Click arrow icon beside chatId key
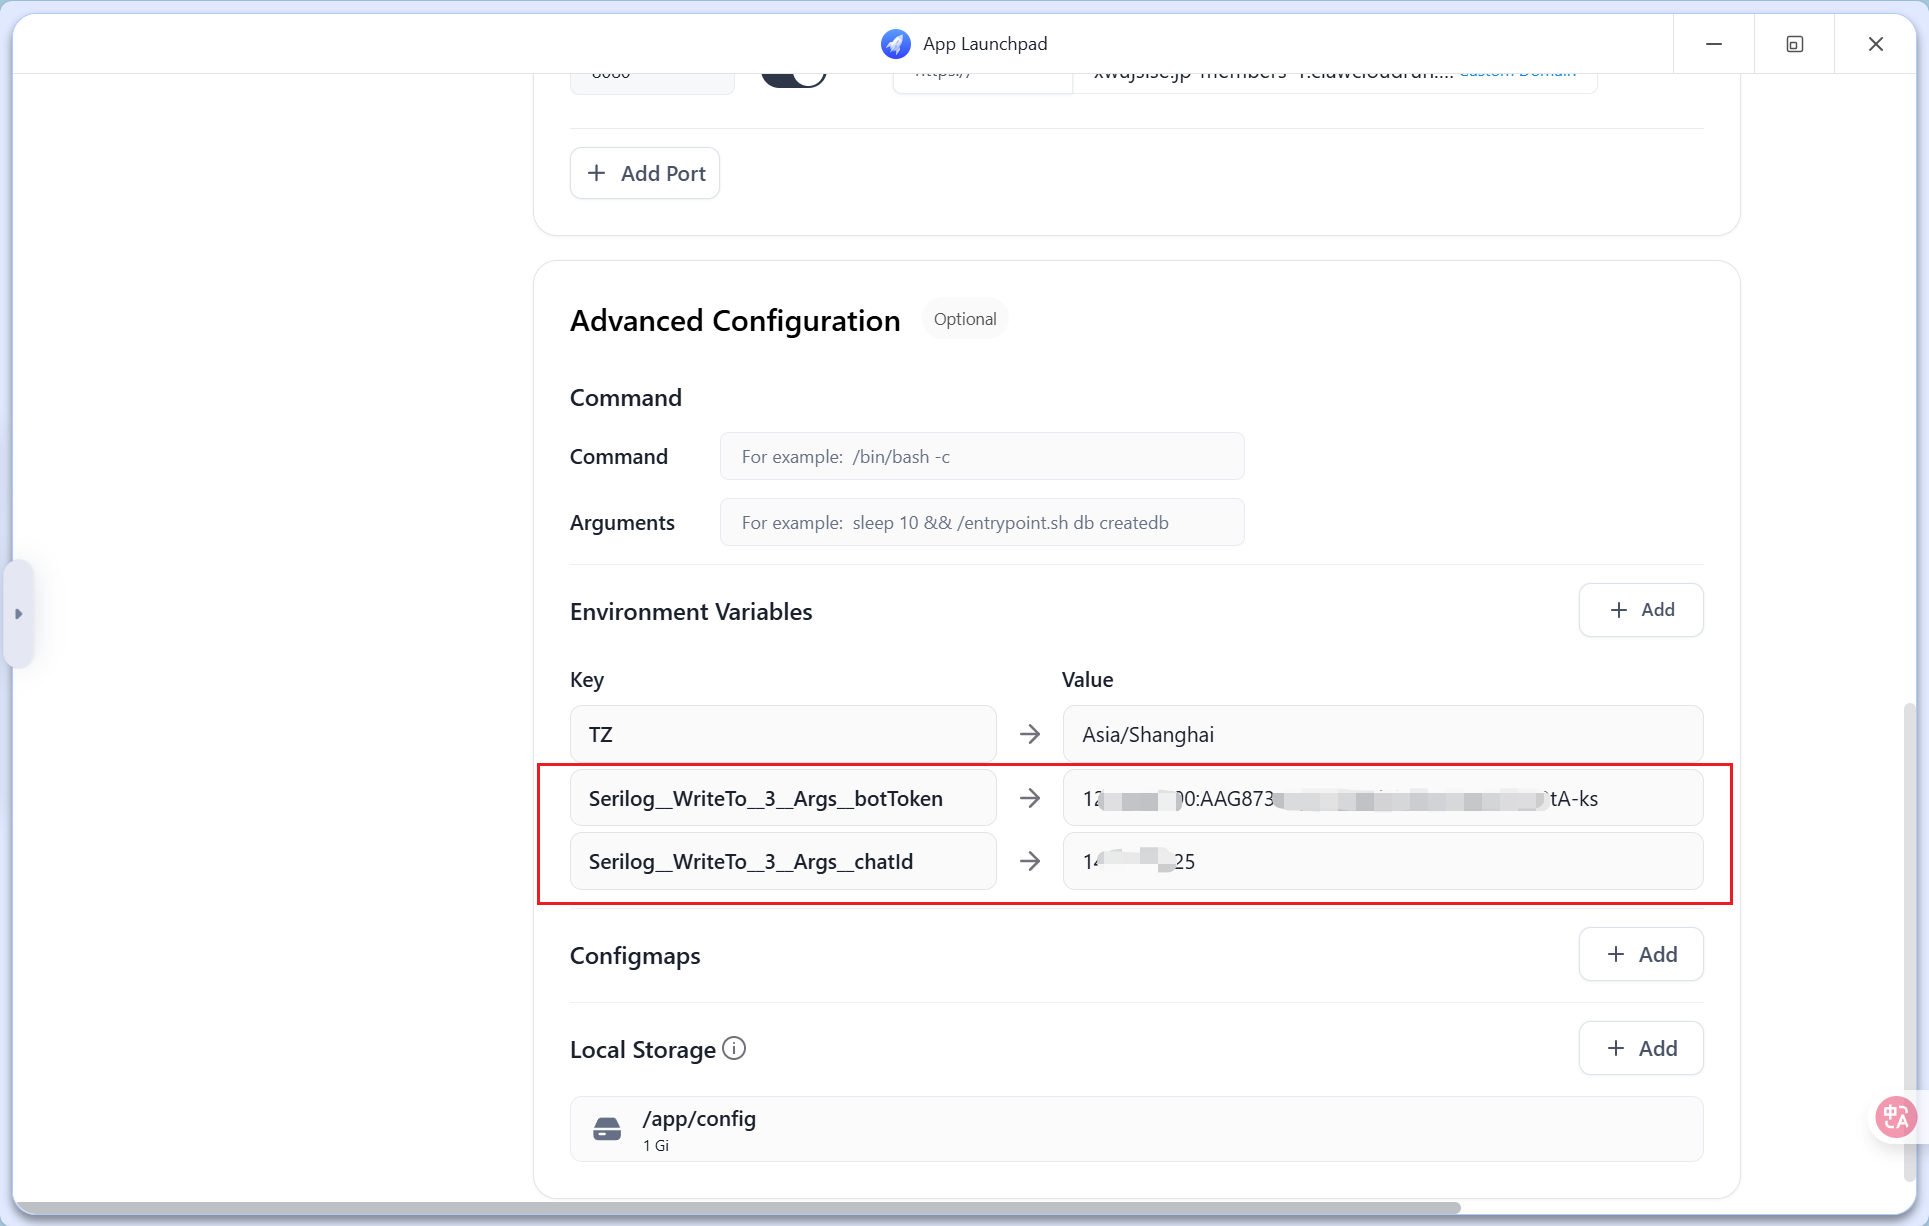This screenshot has height=1226, width=1929. [1030, 861]
